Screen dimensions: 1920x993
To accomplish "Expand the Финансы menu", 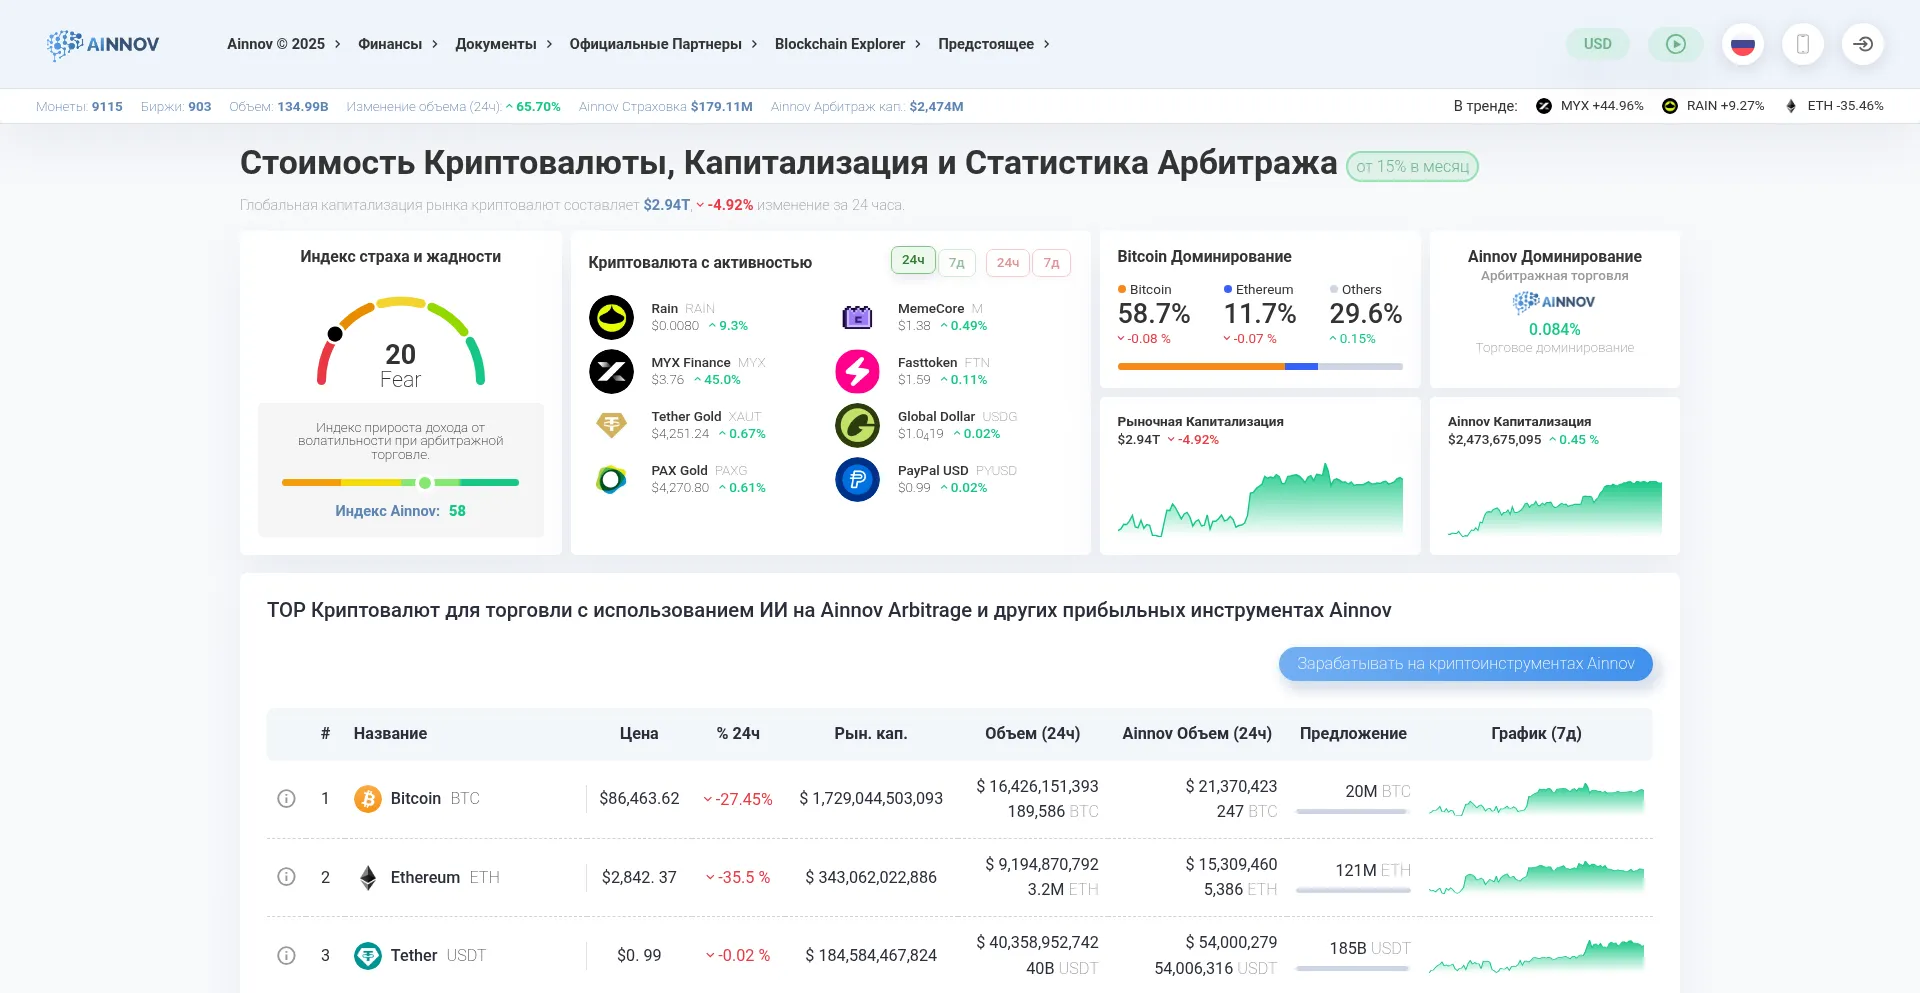I will pos(397,44).
